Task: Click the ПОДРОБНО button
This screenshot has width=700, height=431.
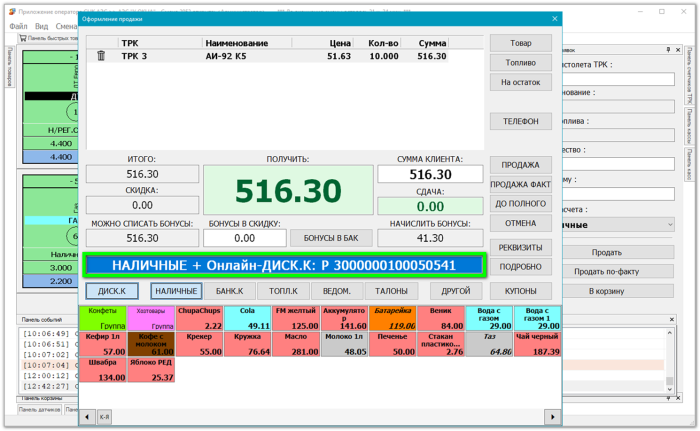Action: pyautogui.click(x=521, y=267)
